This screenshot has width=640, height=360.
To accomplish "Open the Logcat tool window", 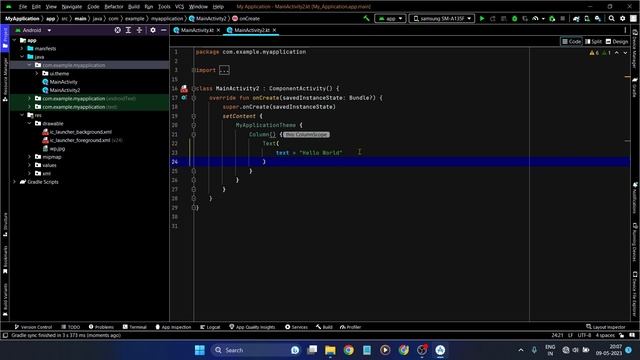I will click(x=210, y=327).
